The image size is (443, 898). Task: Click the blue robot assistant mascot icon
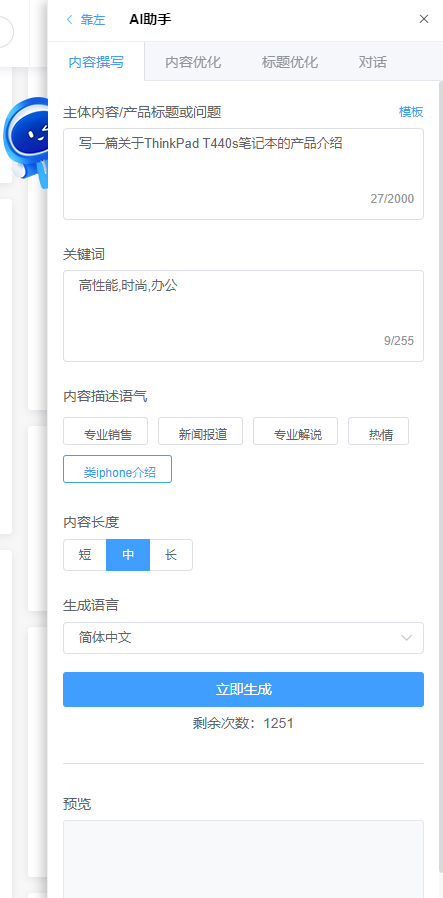tap(25, 143)
